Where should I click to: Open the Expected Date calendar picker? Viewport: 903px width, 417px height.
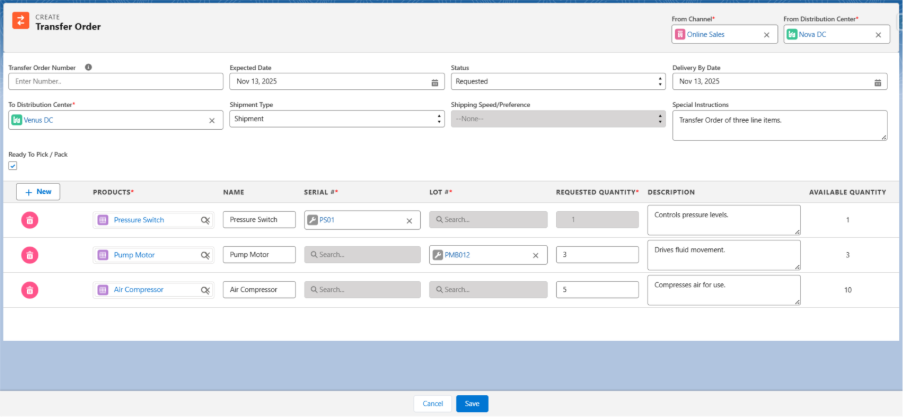pos(435,82)
